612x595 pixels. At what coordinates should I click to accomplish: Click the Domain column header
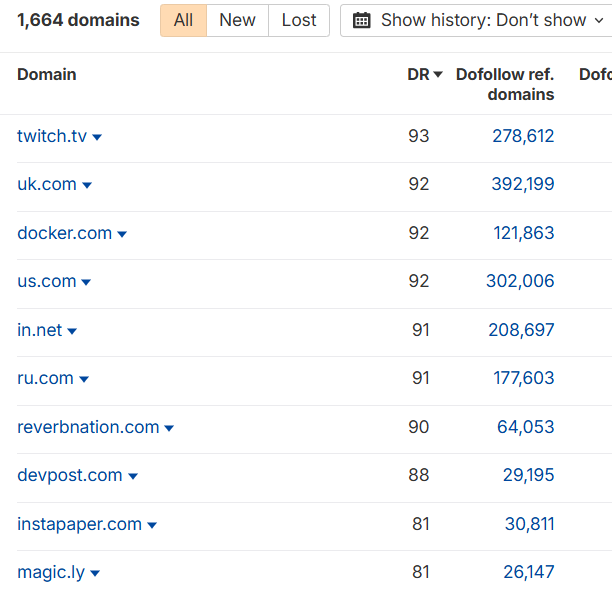coord(47,74)
